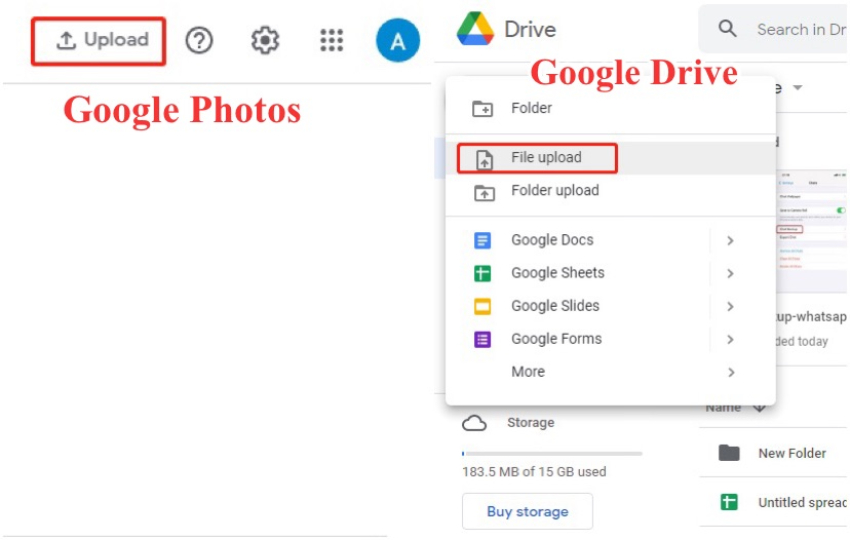This screenshot has width=850, height=540.
Task: Click the new folder icon in menu
Action: point(482,109)
